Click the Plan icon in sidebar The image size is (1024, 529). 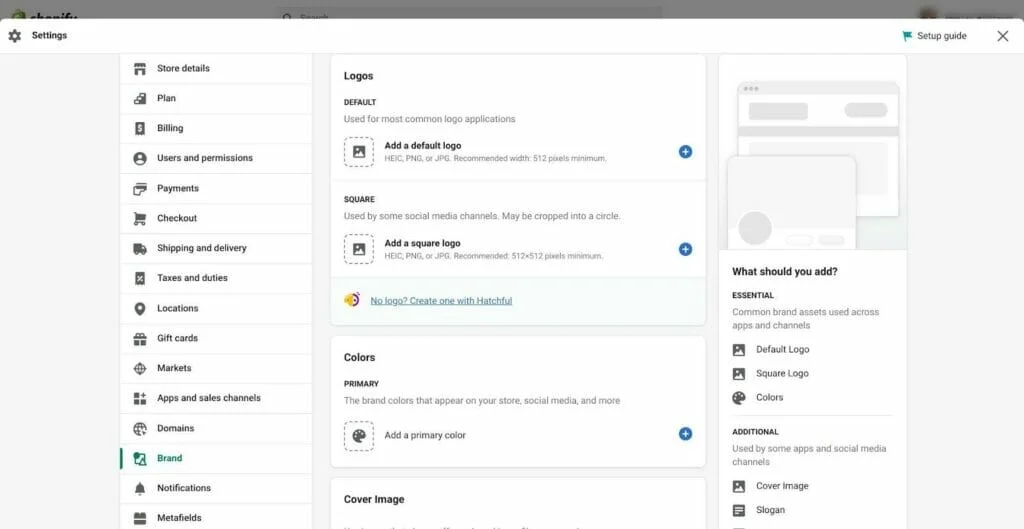140,99
